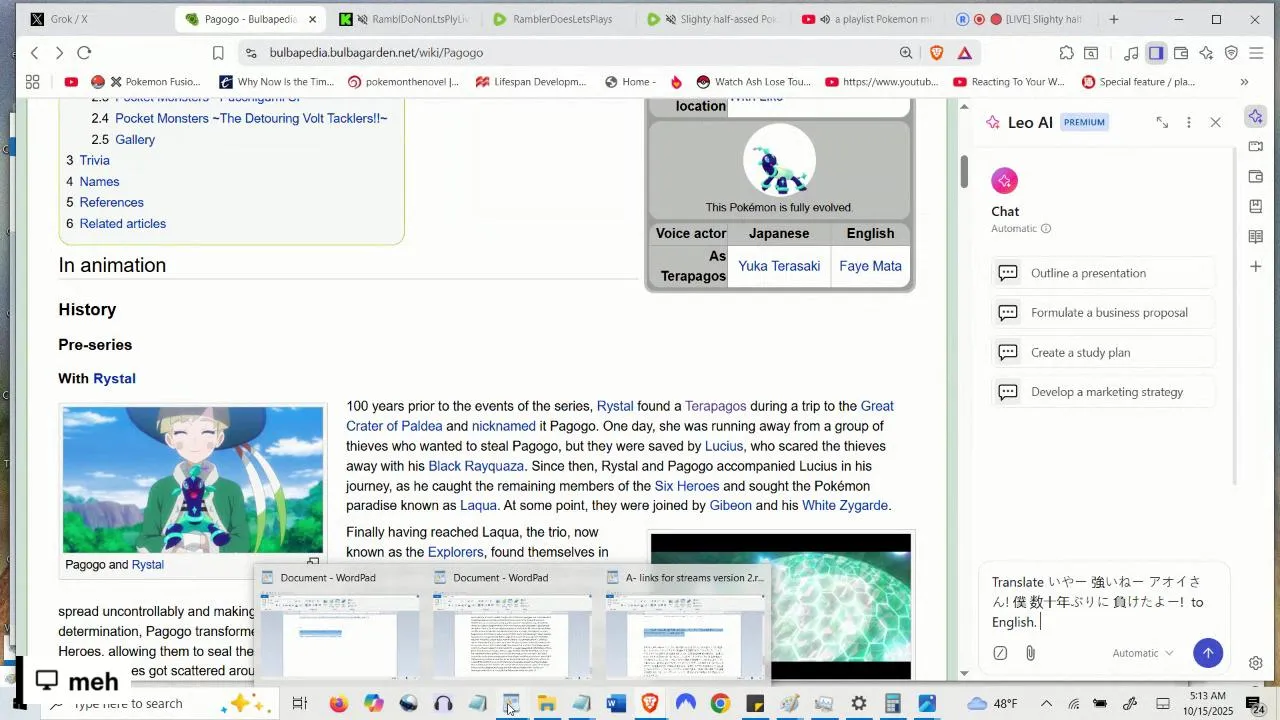1280x720 pixels.
Task: Open Pagogo and Rystal image thumbnail
Action: 193,480
